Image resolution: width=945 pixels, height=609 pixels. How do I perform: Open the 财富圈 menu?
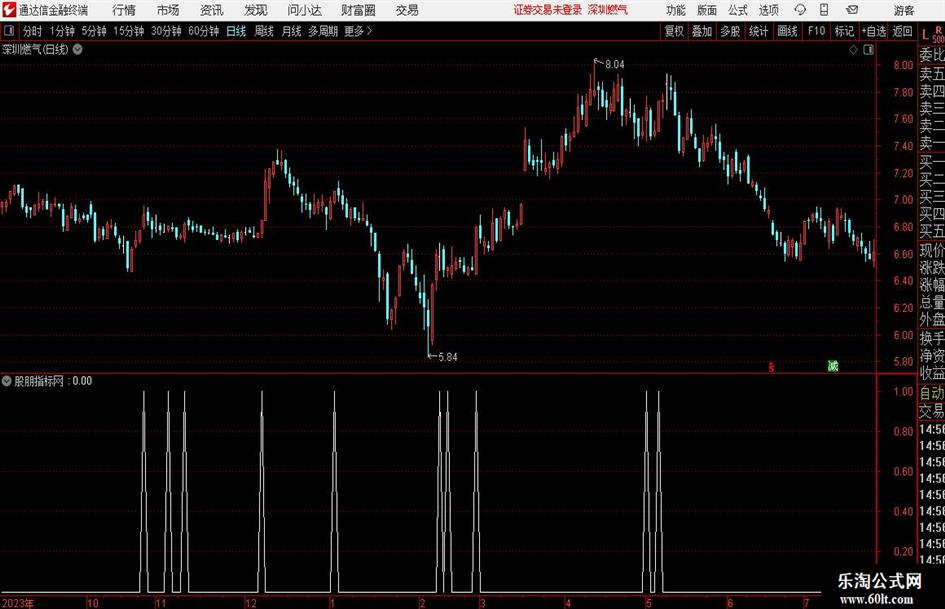[358, 10]
